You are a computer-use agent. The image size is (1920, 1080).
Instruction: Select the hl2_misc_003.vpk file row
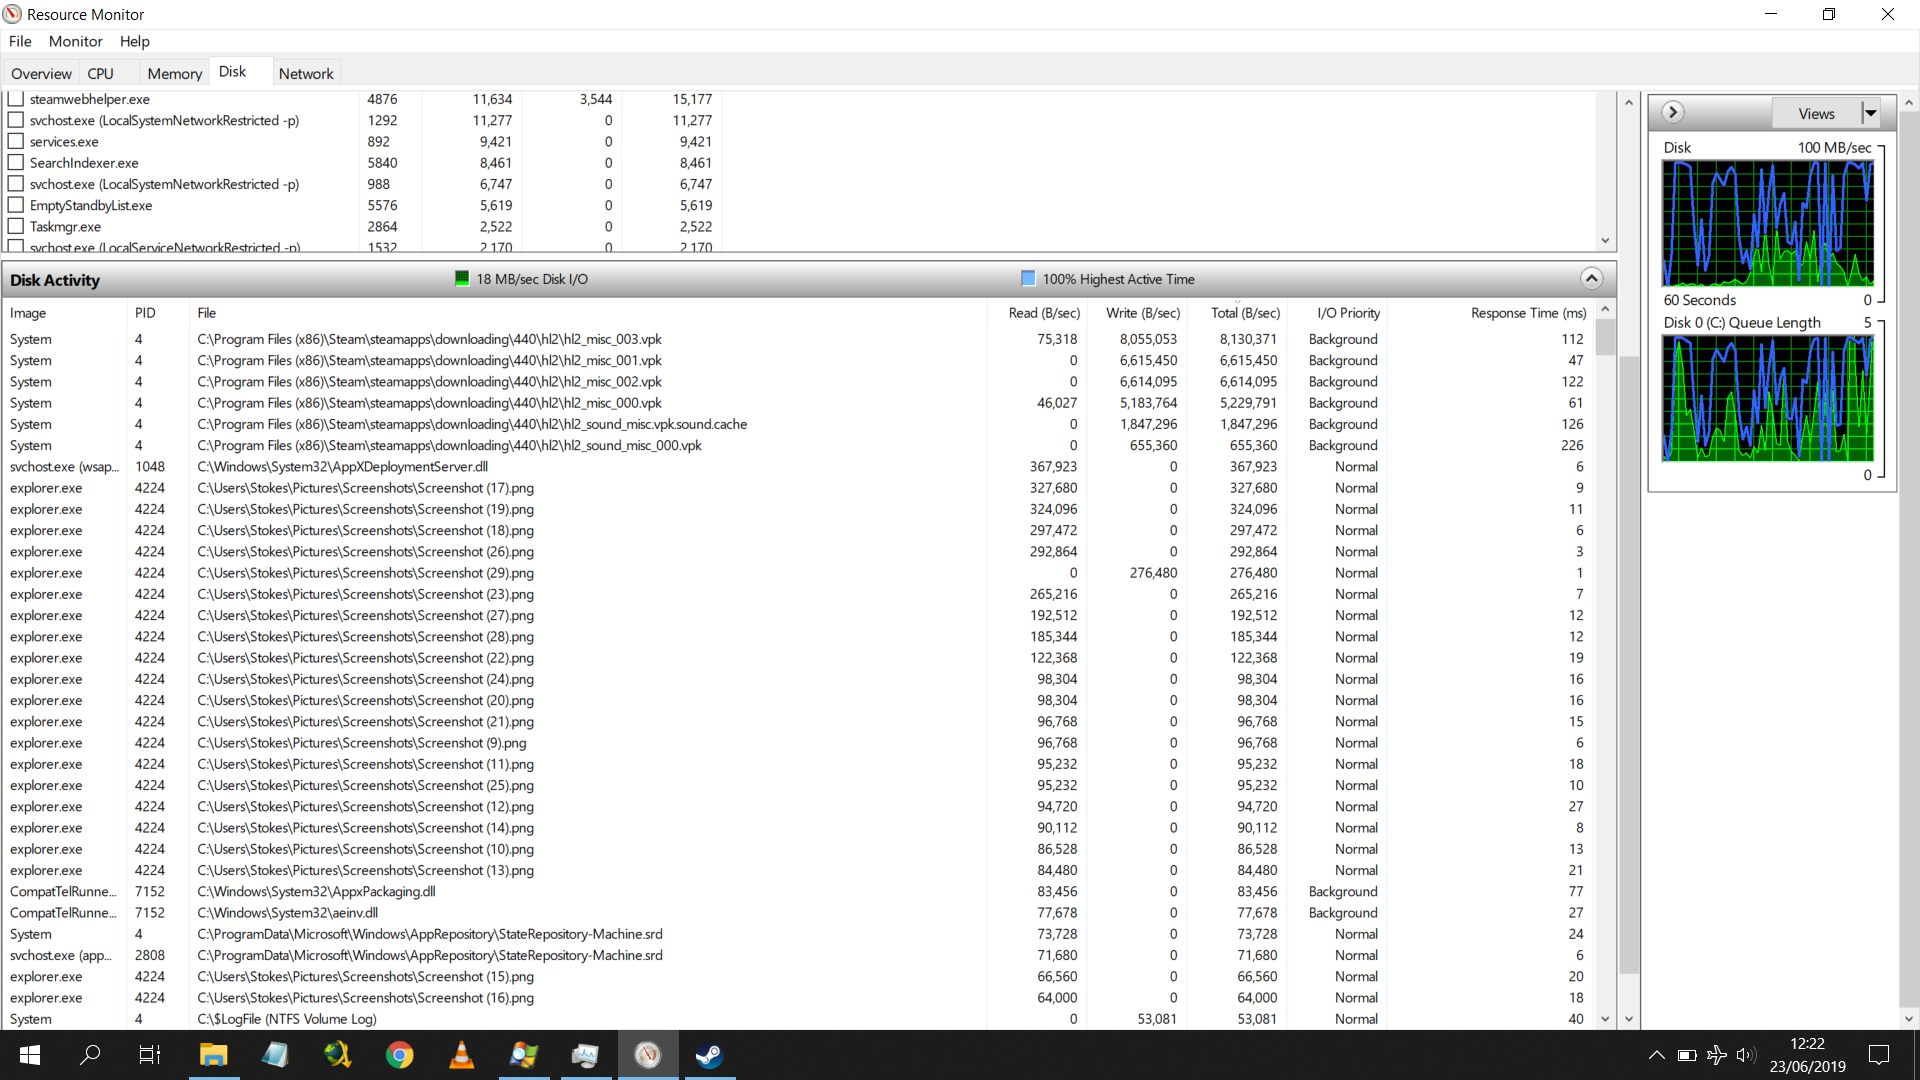[x=798, y=339]
